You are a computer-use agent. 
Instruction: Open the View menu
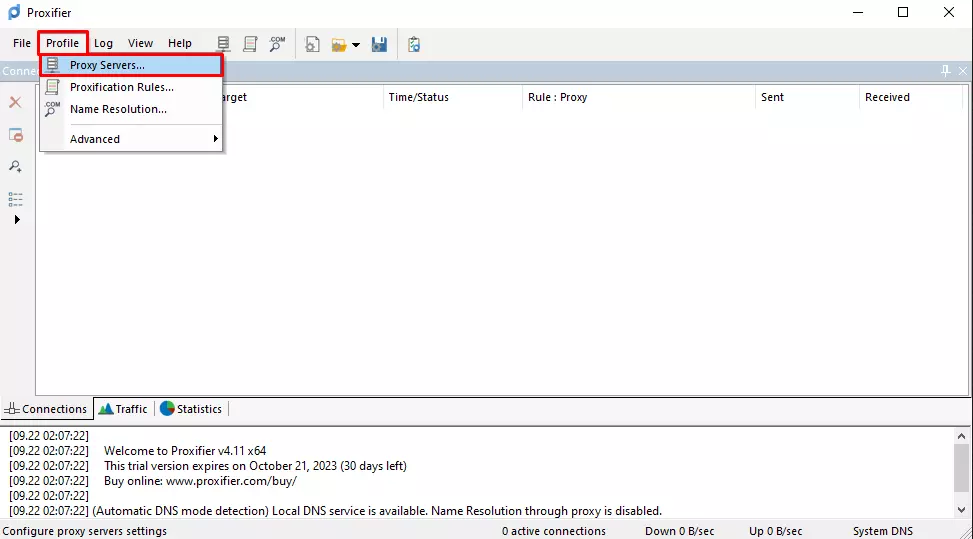140,43
